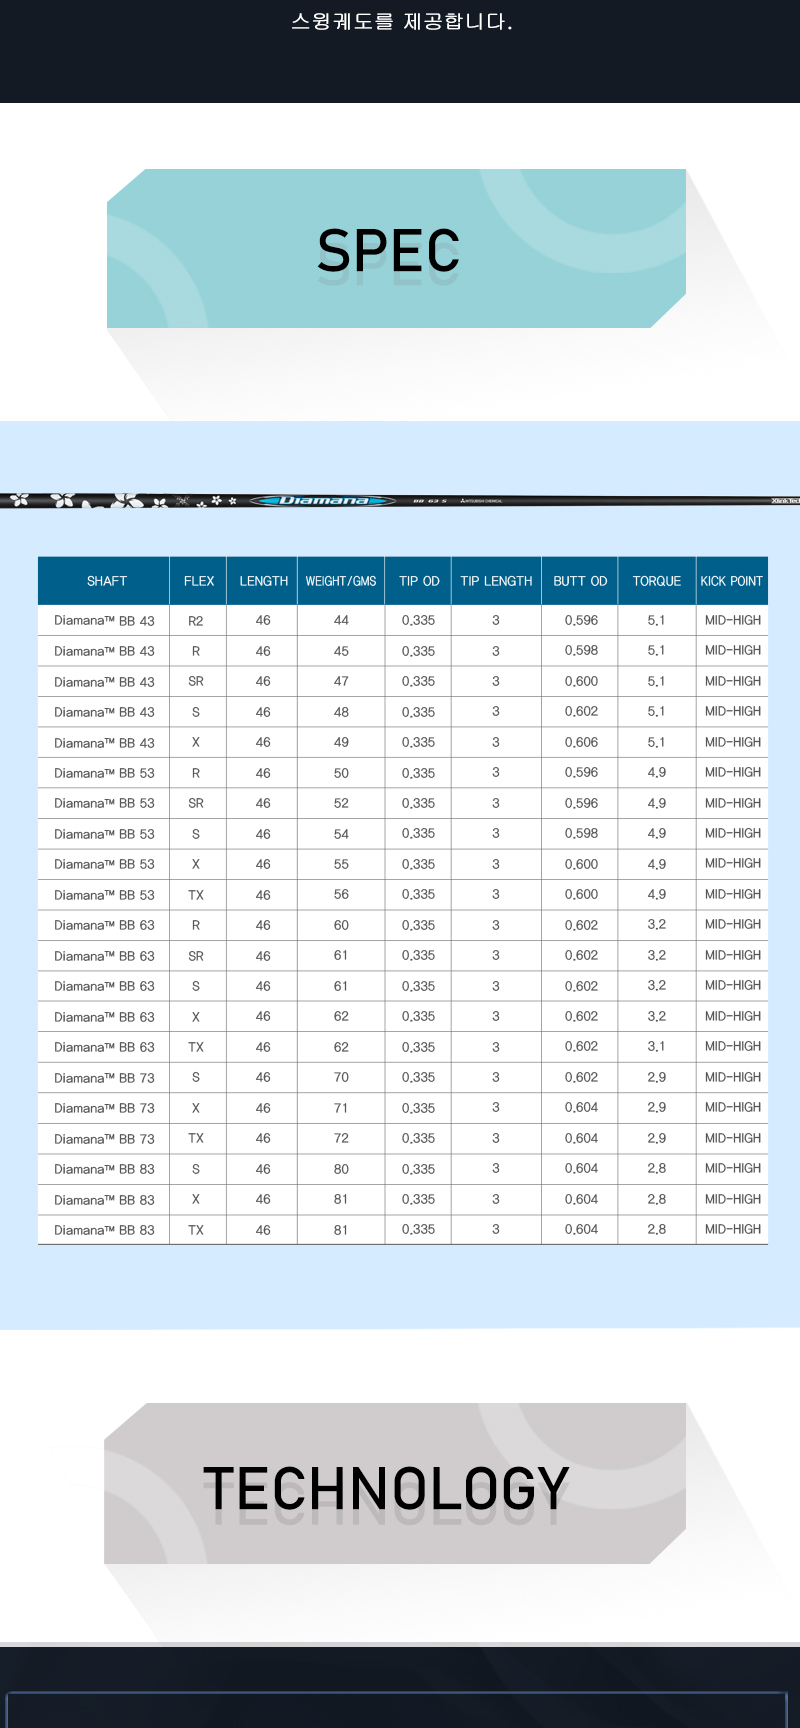Screen dimensions: 800x1728
Task: Click the WEIGHT/GMS column header
Action: pyautogui.click(x=341, y=581)
